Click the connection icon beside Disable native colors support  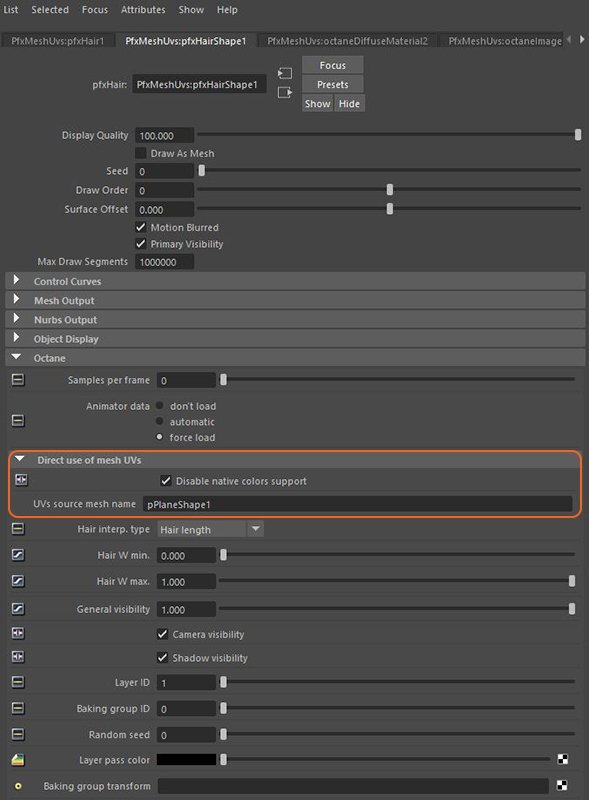point(18,480)
